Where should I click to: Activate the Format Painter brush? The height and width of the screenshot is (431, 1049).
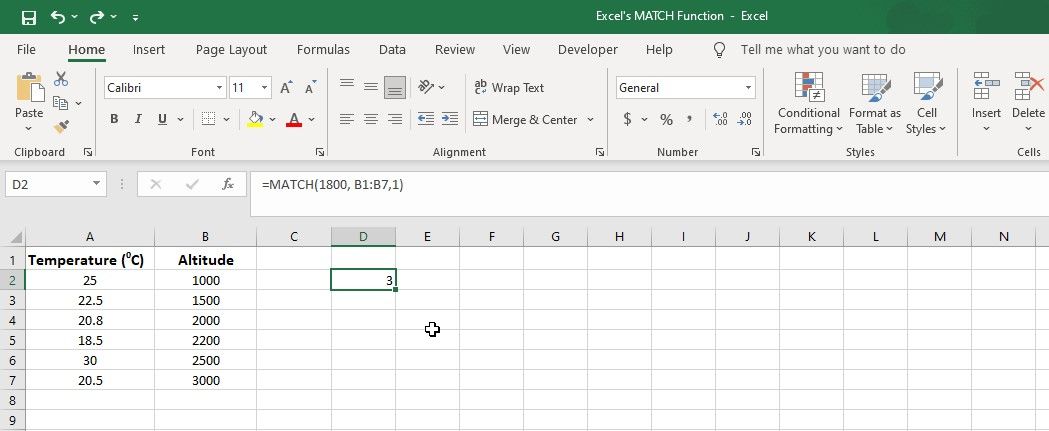[61, 126]
